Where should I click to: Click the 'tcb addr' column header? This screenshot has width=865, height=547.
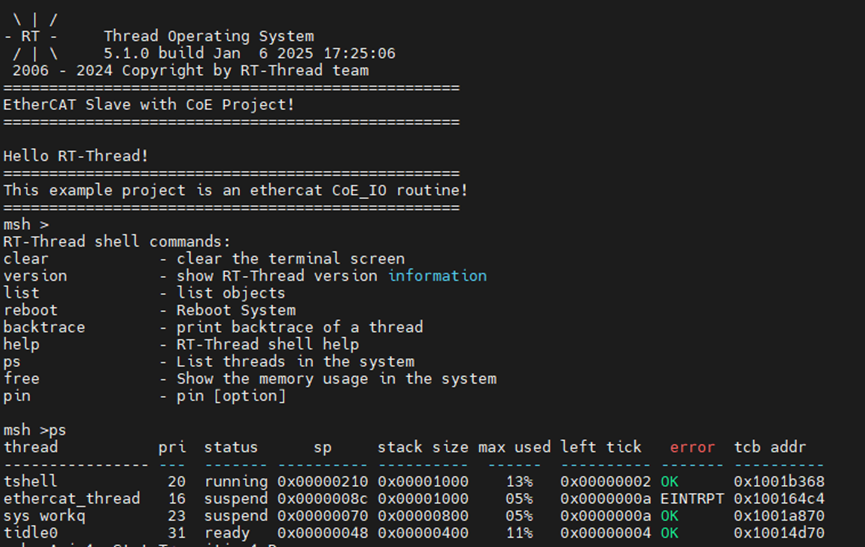point(770,447)
